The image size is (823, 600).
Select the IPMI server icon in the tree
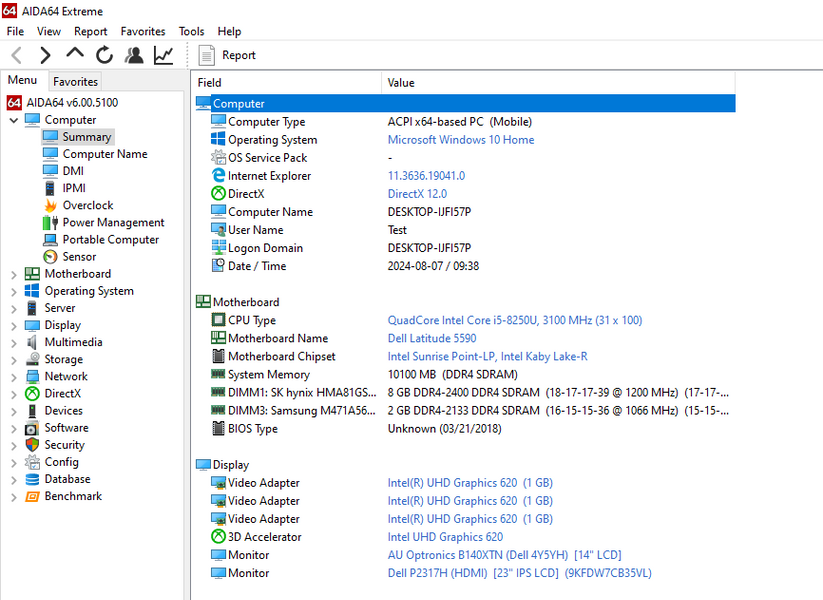tap(50, 188)
